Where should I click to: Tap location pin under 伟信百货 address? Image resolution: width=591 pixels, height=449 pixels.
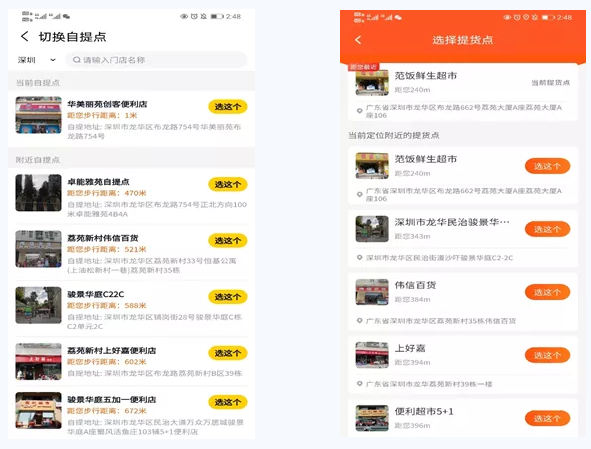(x=360, y=321)
